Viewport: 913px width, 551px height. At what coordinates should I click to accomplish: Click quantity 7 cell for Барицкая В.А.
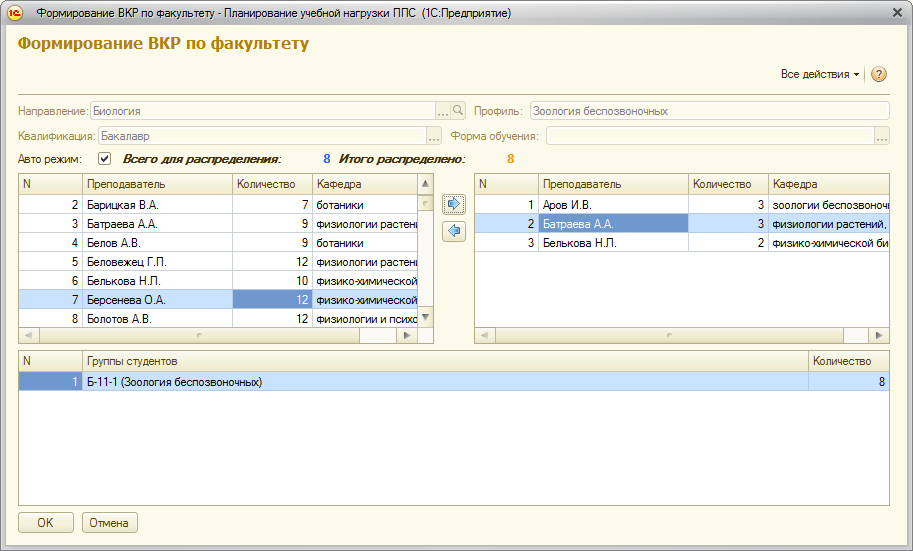pyautogui.click(x=272, y=204)
